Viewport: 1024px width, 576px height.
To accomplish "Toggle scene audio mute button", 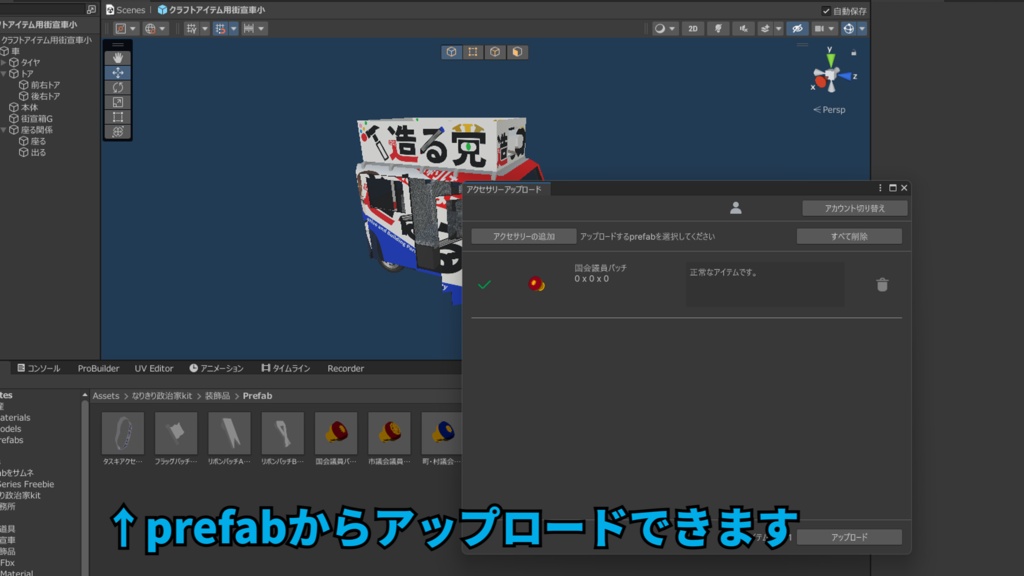I will point(743,29).
